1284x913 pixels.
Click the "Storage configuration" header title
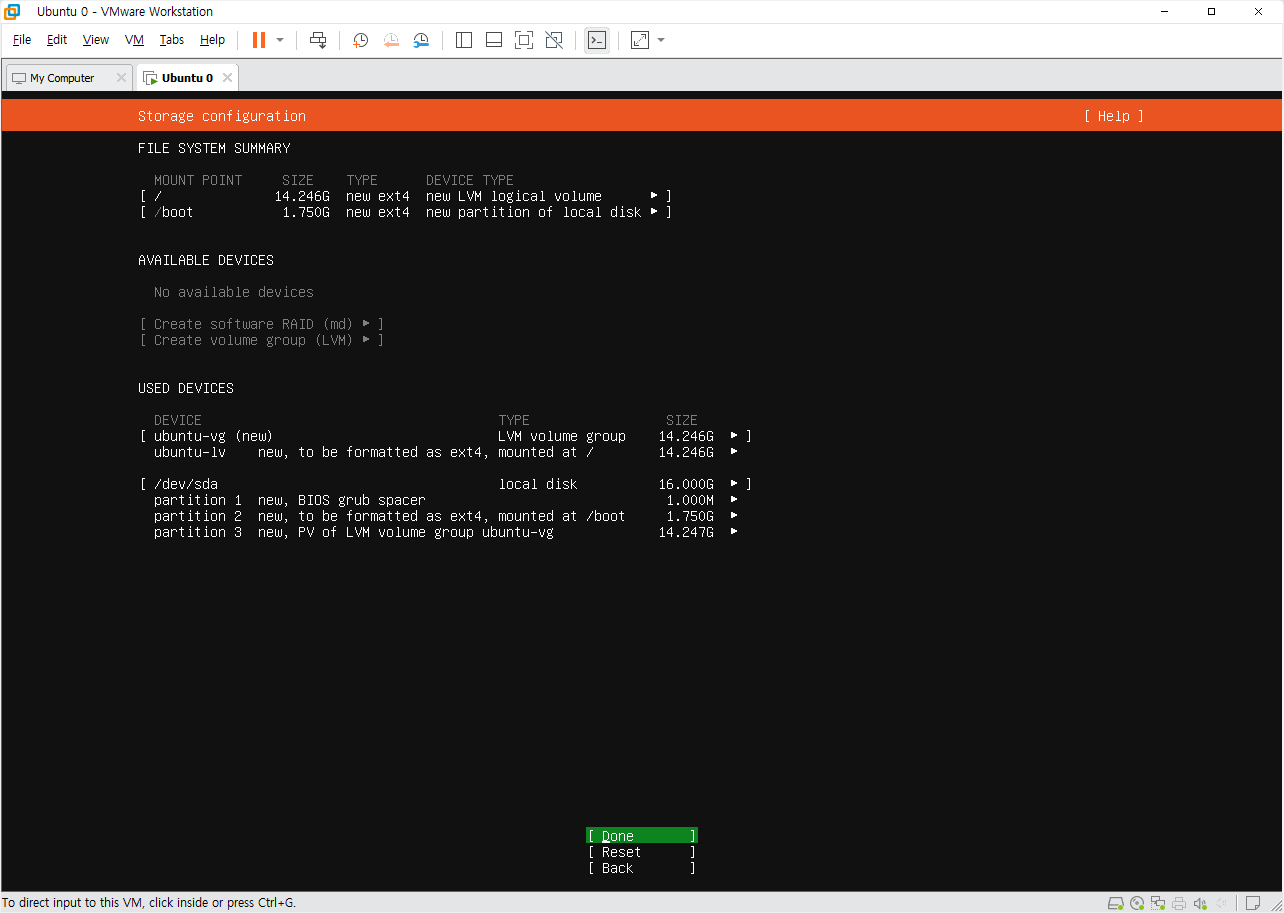[222, 116]
